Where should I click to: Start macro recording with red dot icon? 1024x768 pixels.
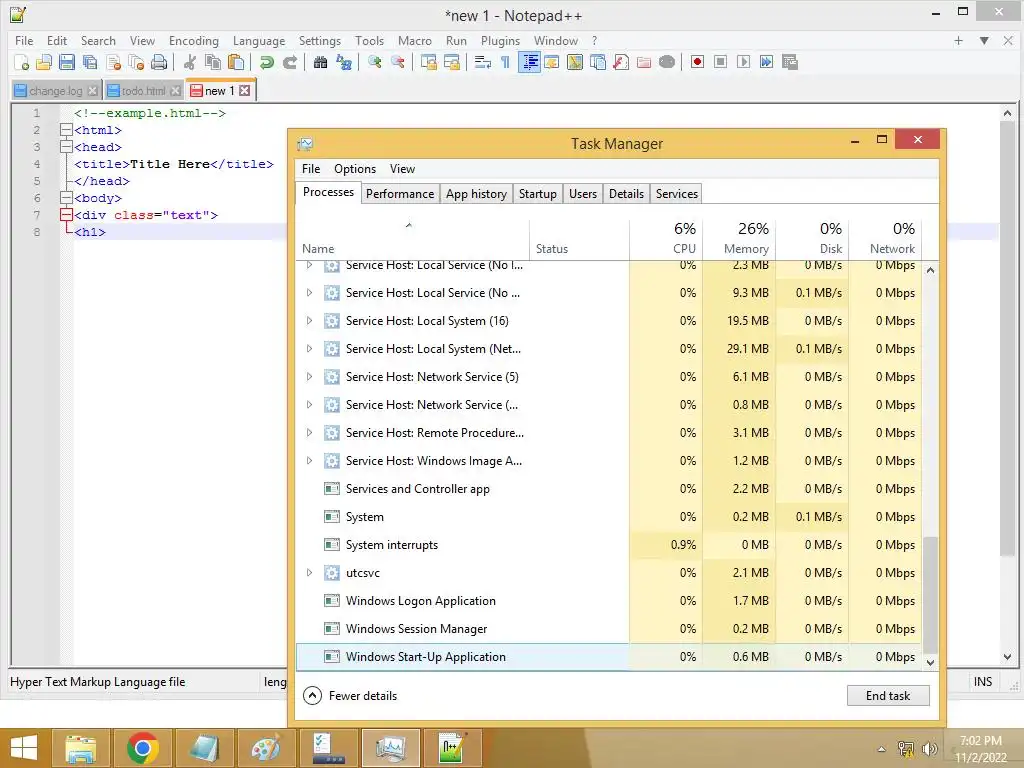pyautogui.click(x=697, y=62)
